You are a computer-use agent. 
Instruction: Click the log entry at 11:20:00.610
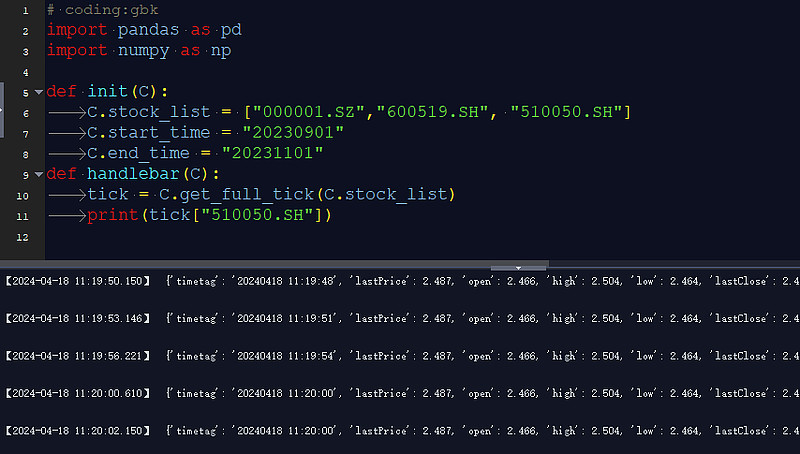pos(400,394)
